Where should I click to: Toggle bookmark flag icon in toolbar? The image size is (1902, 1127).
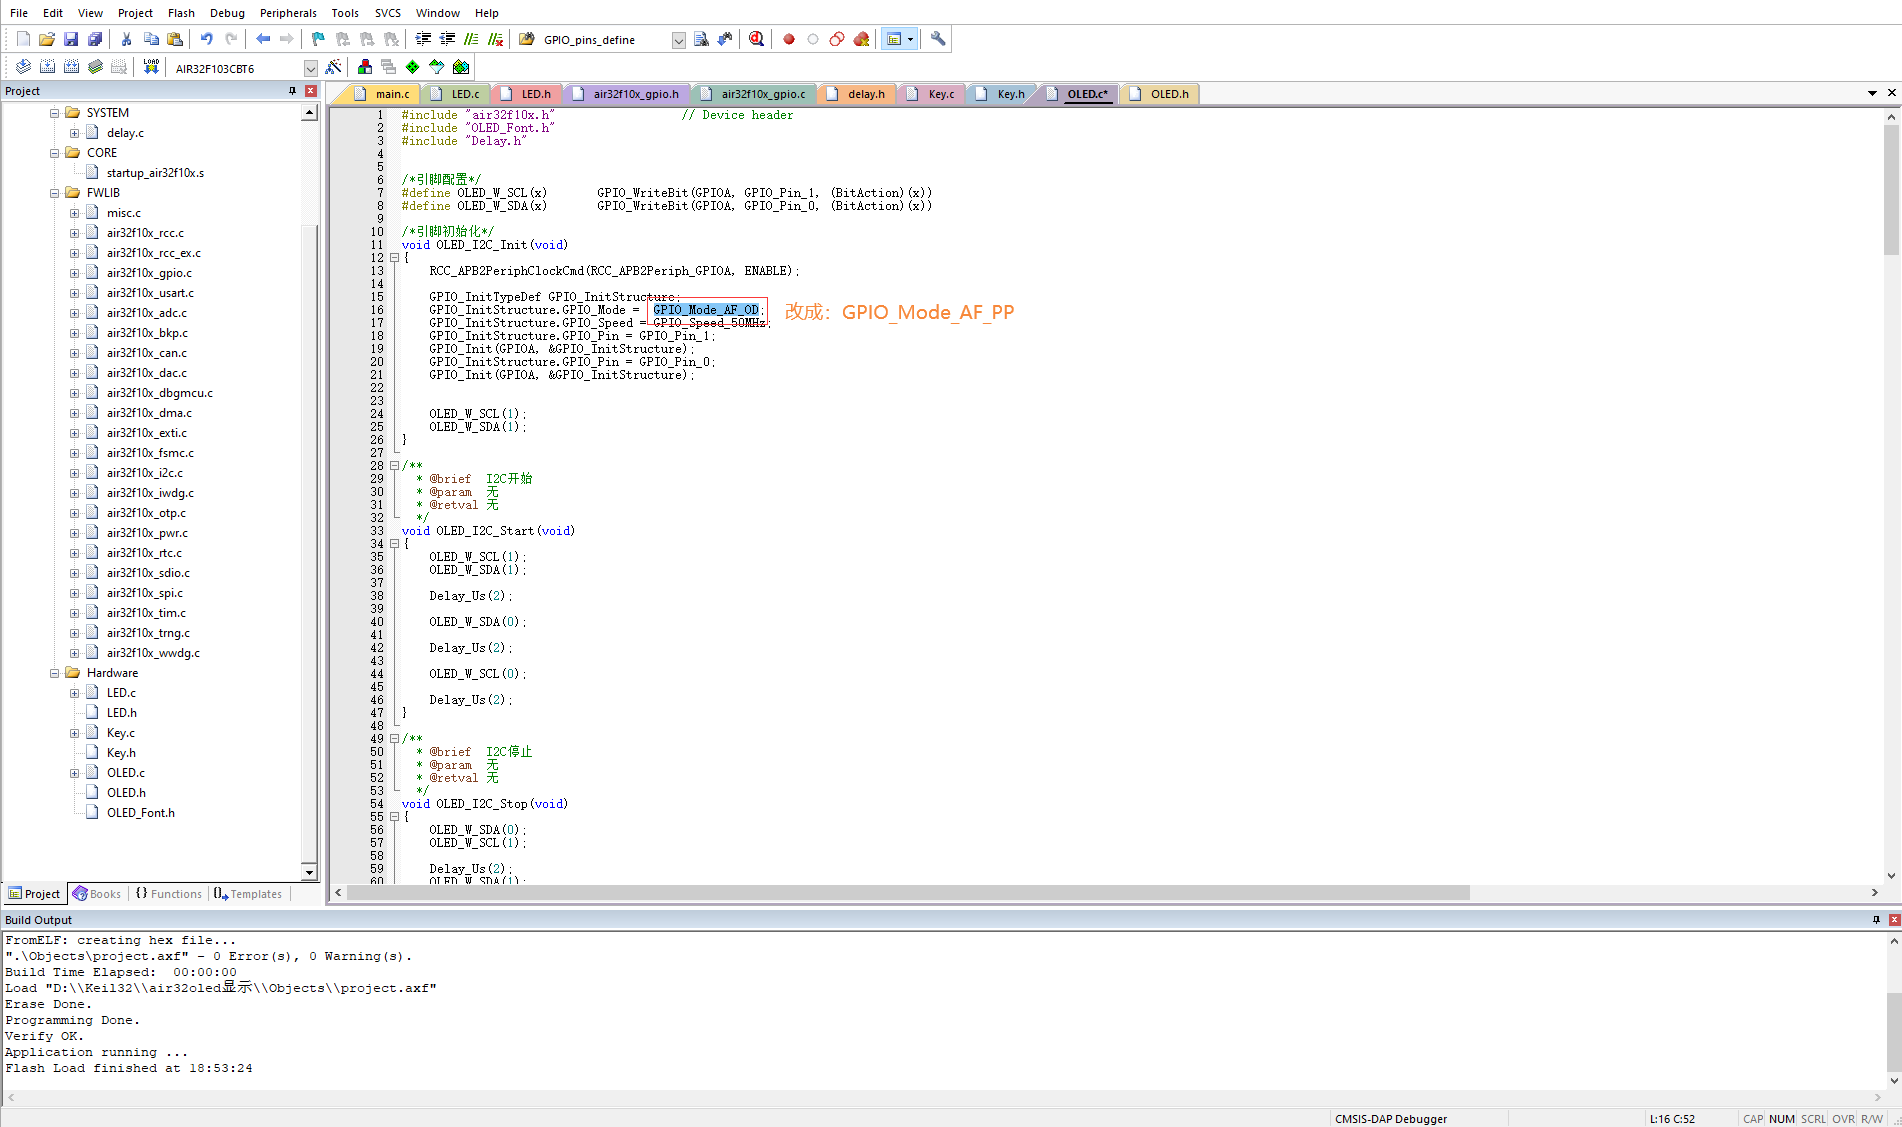318,39
